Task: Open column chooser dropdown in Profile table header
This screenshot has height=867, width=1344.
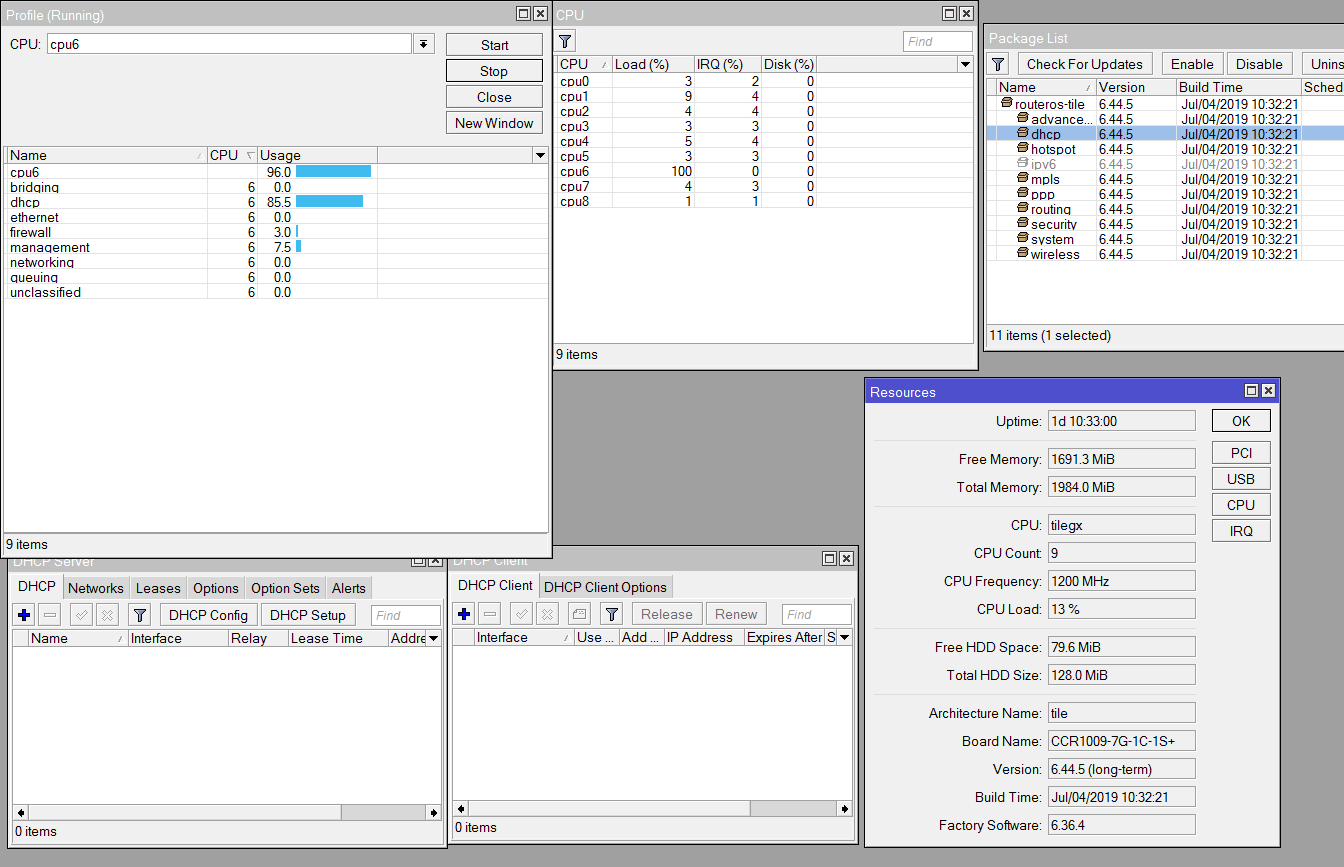Action: coord(540,155)
